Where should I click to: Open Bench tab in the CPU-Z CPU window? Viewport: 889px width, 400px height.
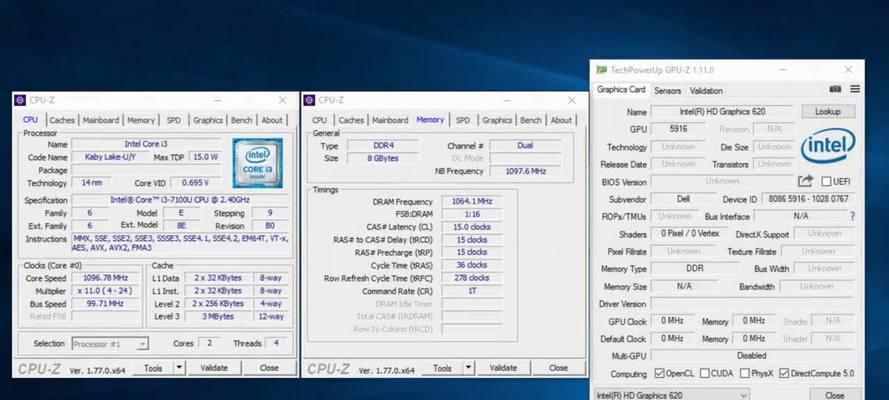pyautogui.click(x=242, y=120)
